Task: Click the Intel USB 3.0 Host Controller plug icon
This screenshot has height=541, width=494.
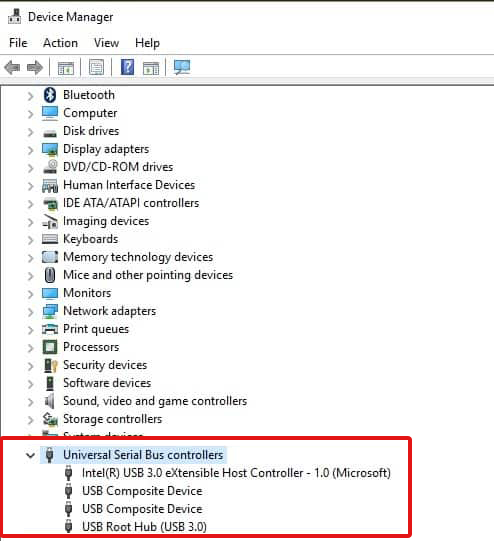Action: tap(69, 473)
